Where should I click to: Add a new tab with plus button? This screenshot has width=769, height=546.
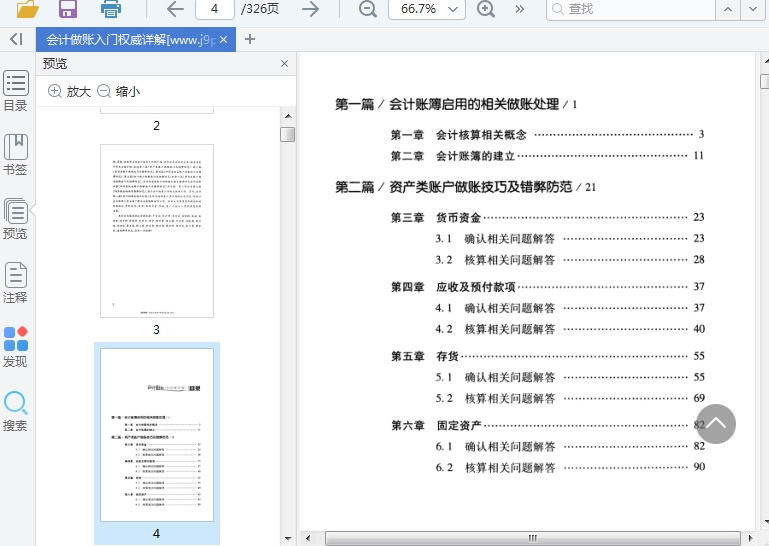[250, 40]
